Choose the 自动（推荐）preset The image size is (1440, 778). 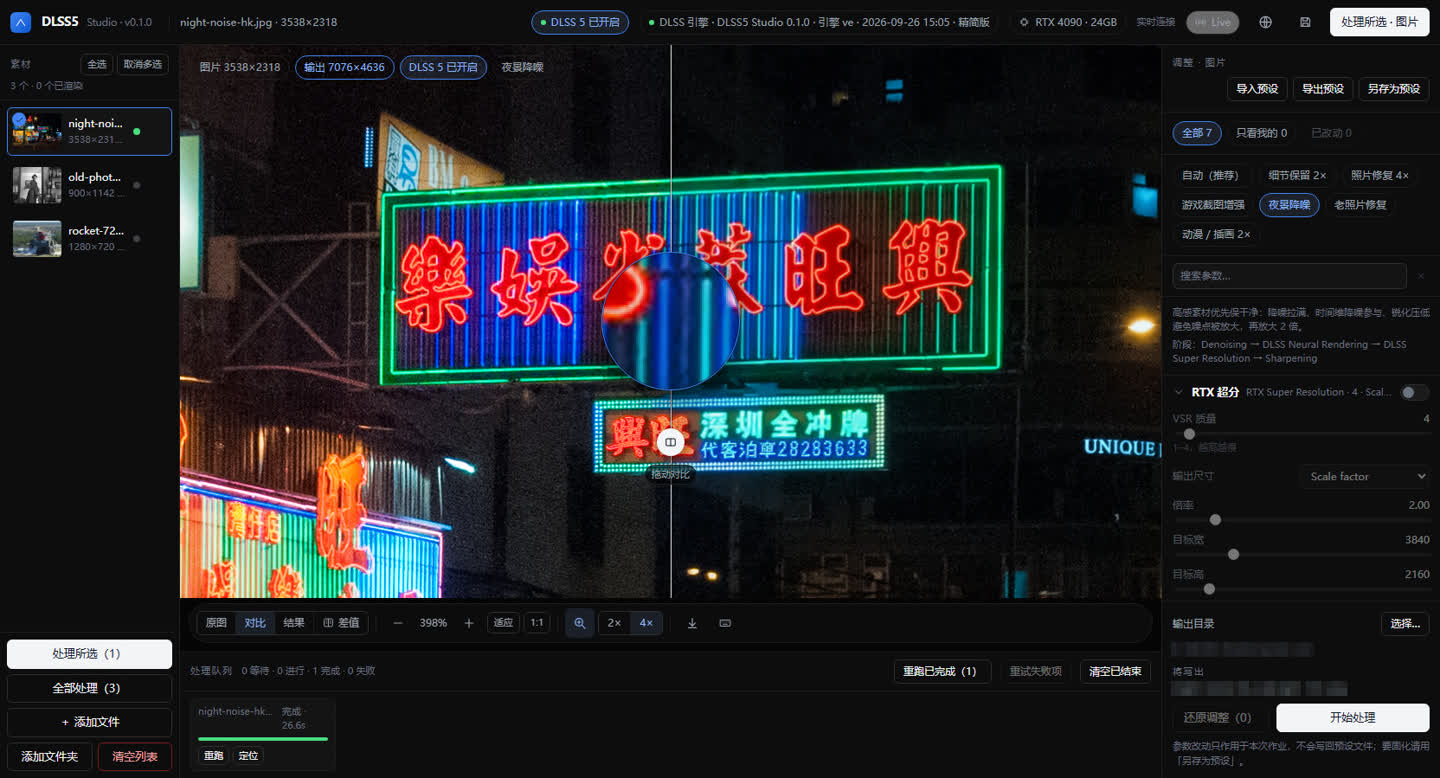click(1211, 176)
